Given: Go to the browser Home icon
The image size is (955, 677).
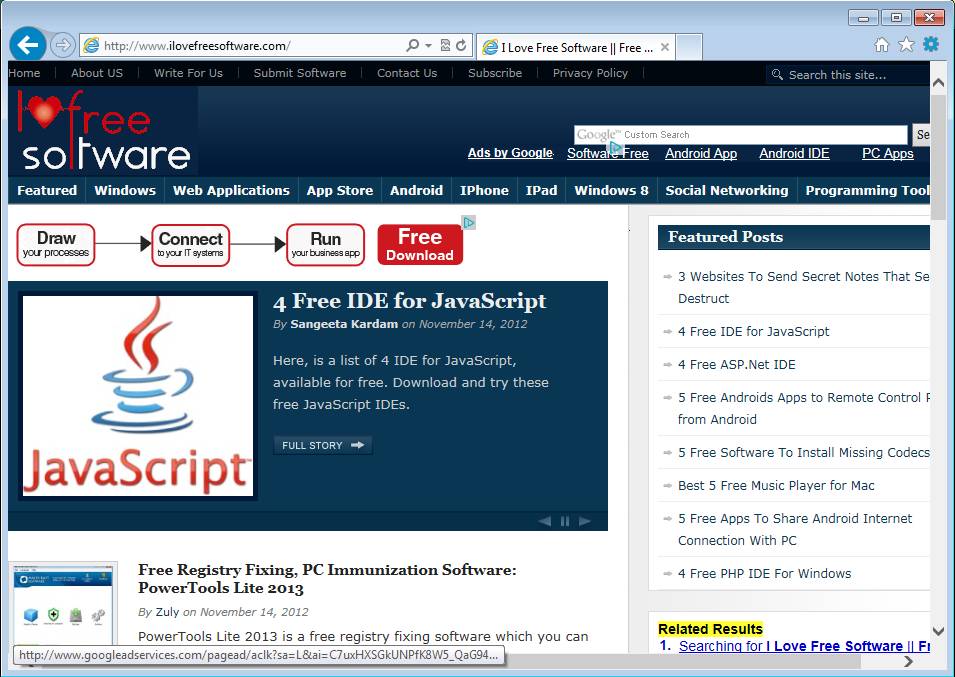Looking at the screenshot, I should tap(881, 44).
